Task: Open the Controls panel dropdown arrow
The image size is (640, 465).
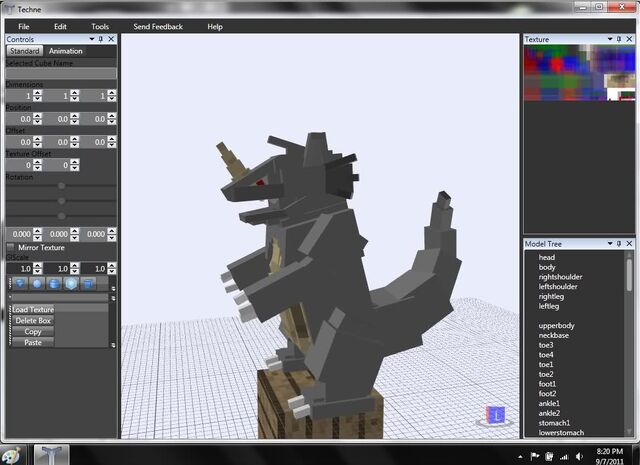Action: [x=92, y=39]
